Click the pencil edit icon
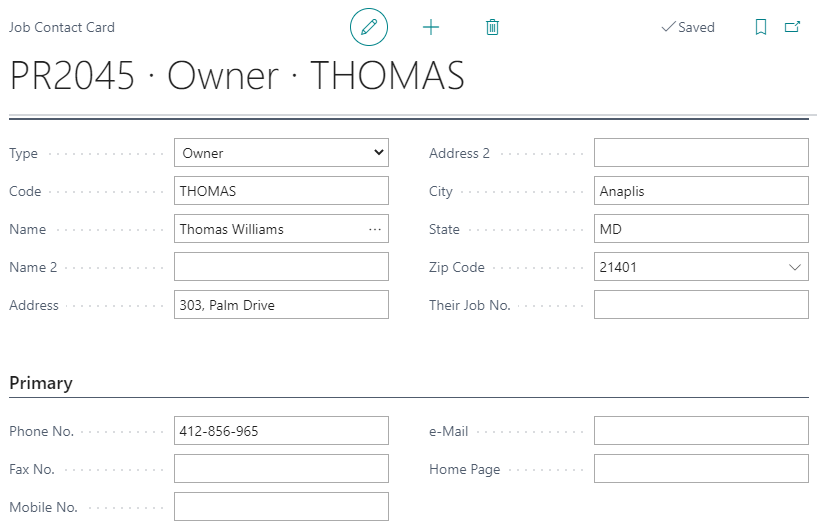The image size is (817, 529). coord(368,27)
